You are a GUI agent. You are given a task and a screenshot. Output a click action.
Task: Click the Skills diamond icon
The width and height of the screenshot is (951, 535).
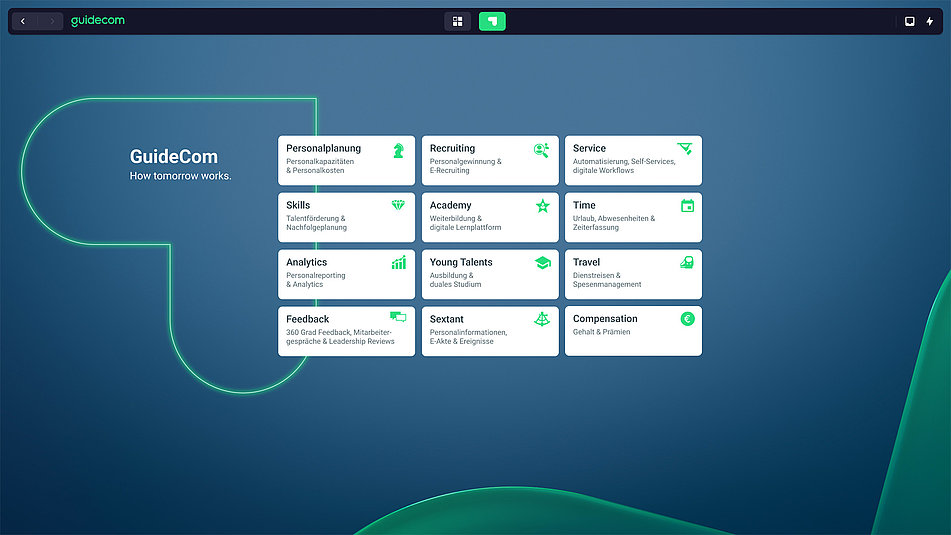(x=398, y=205)
